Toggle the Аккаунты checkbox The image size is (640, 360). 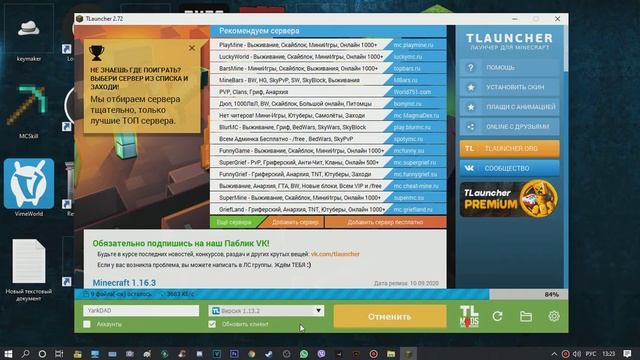pos(87,324)
